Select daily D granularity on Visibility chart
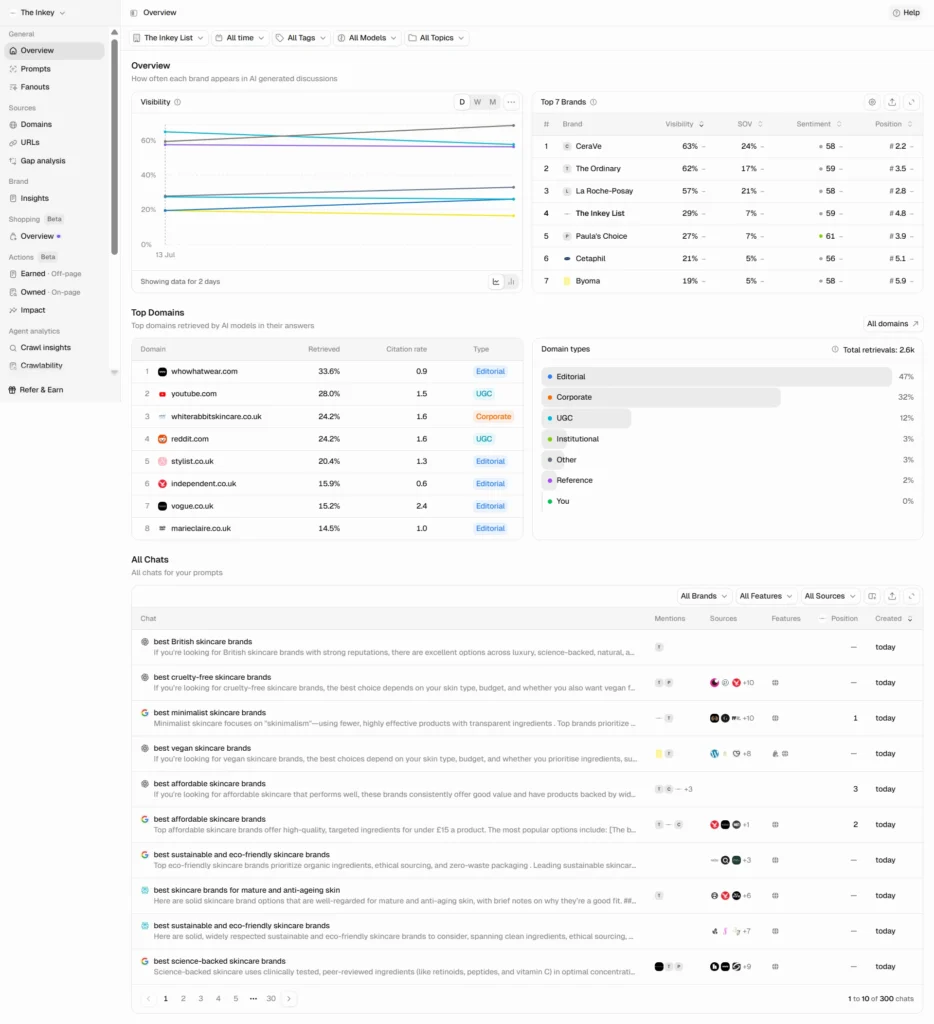 [462, 102]
